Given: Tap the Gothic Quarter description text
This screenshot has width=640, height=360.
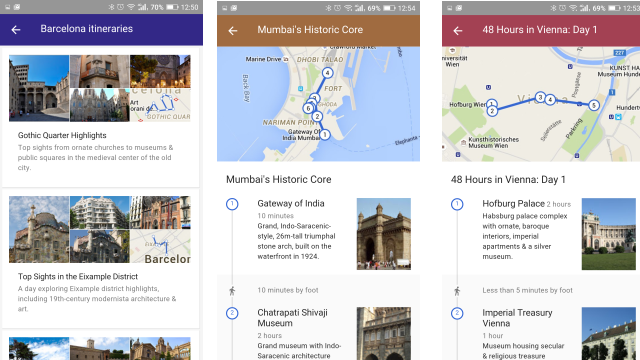Looking at the screenshot, I should point(96,158).
